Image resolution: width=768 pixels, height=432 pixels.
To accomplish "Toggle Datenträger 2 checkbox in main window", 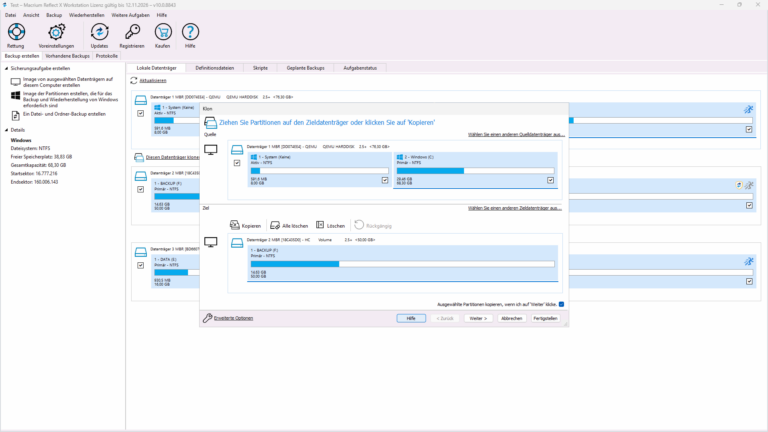I will point(141,189).
